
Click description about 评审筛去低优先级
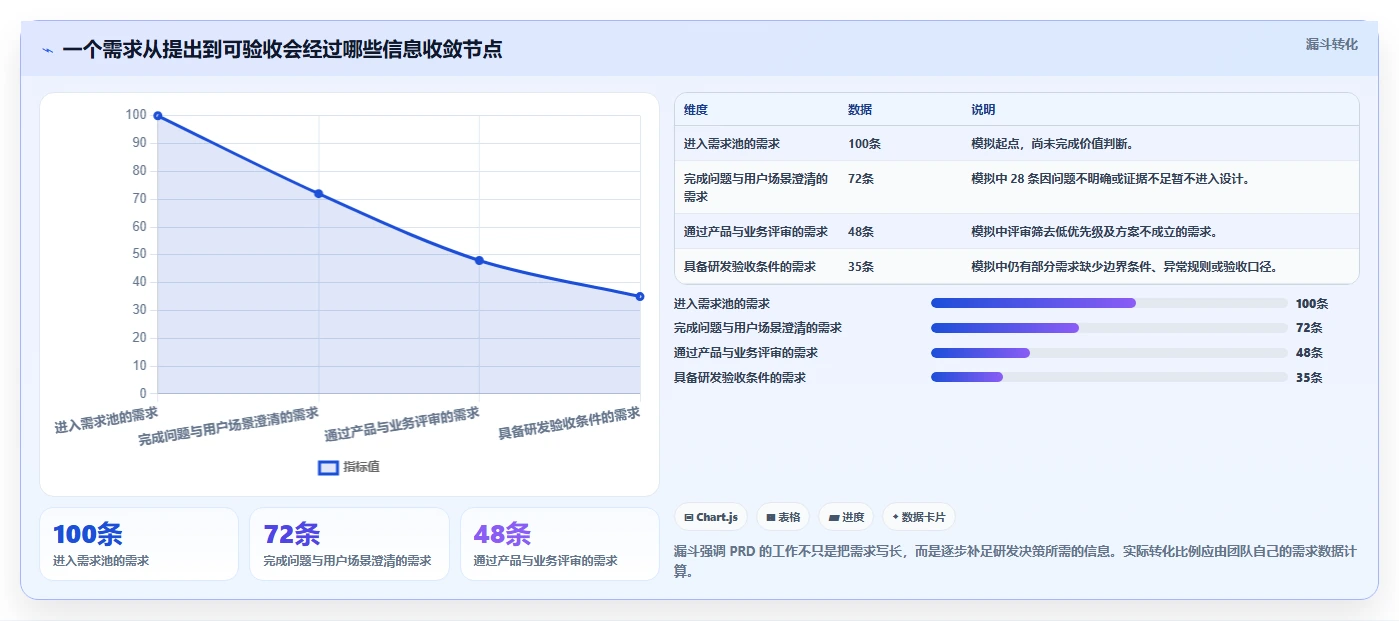click(x=1094, y=232)
